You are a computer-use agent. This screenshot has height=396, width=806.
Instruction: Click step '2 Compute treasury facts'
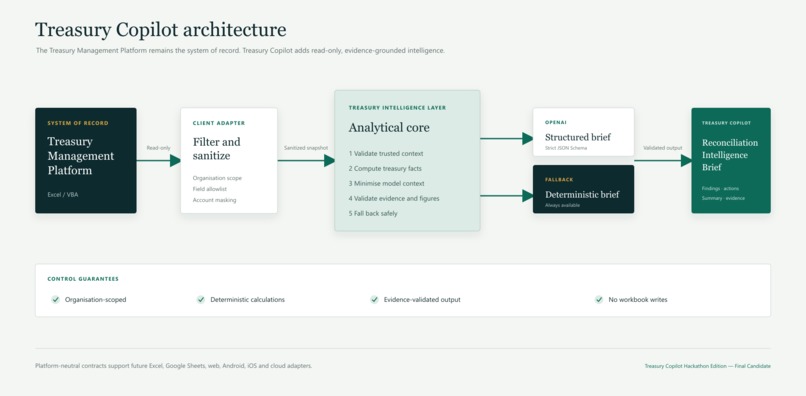coord(385,169)
